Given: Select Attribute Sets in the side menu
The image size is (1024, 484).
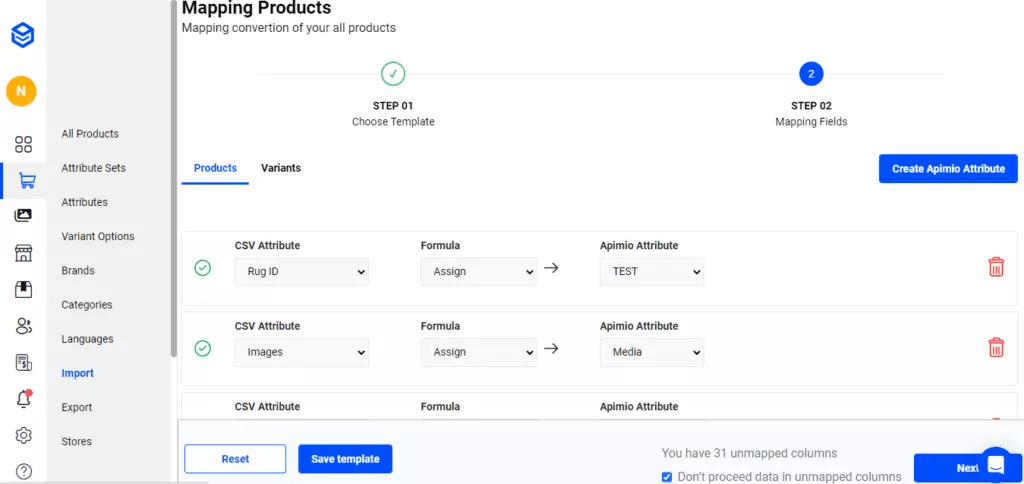Looking at the screenshot, I should 93,168.
